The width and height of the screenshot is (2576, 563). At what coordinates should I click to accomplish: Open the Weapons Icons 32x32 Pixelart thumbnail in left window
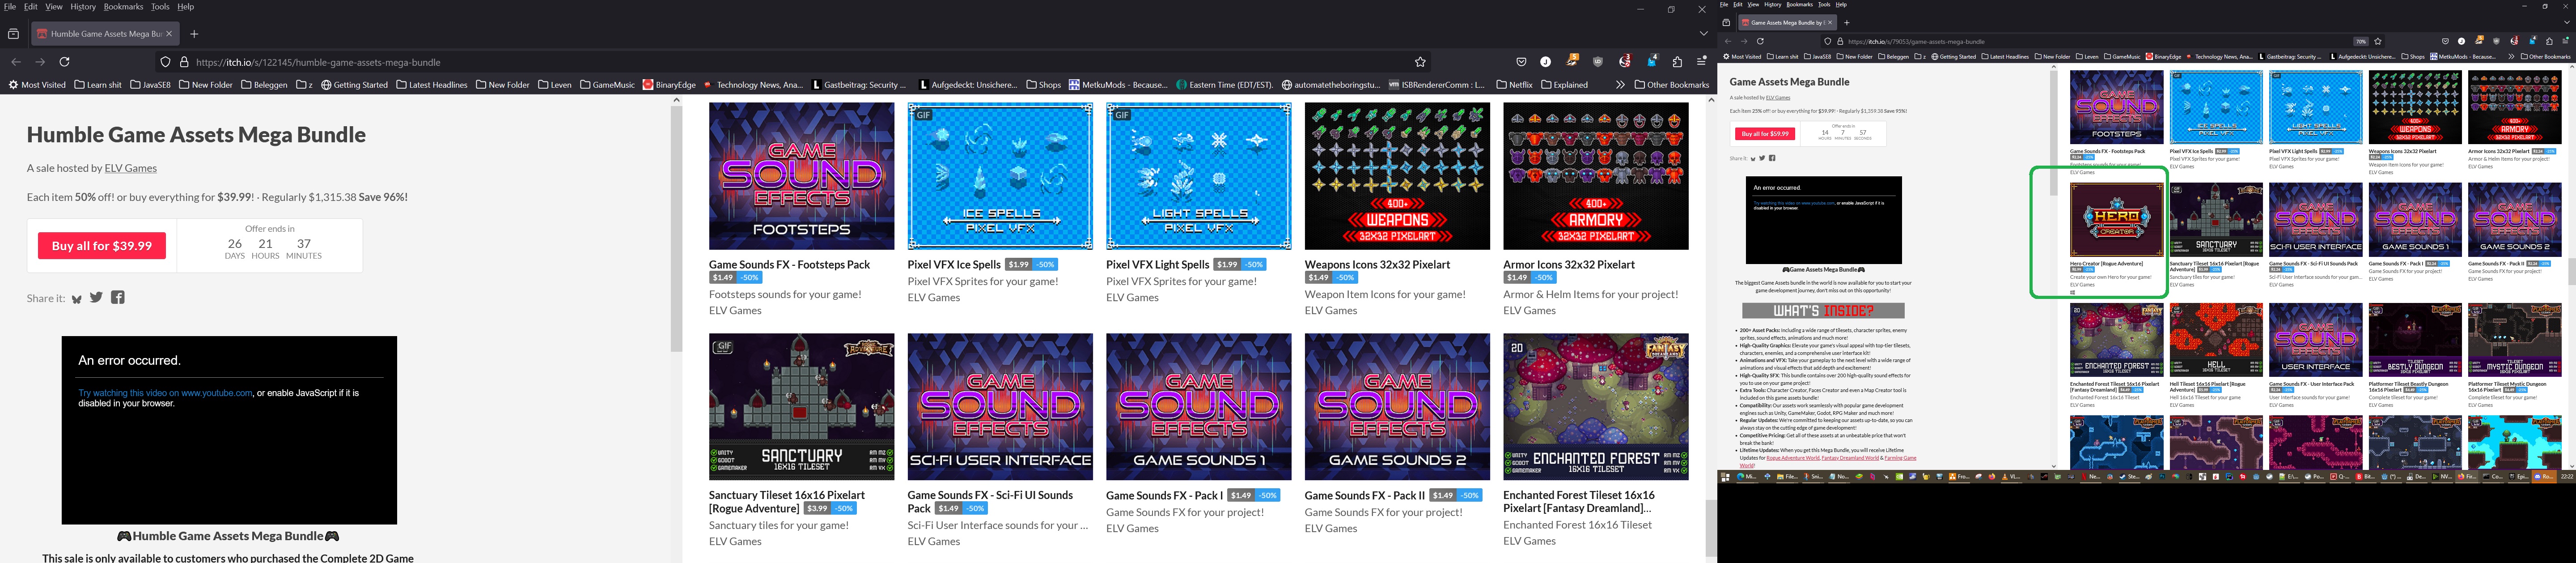[1397, 176]
